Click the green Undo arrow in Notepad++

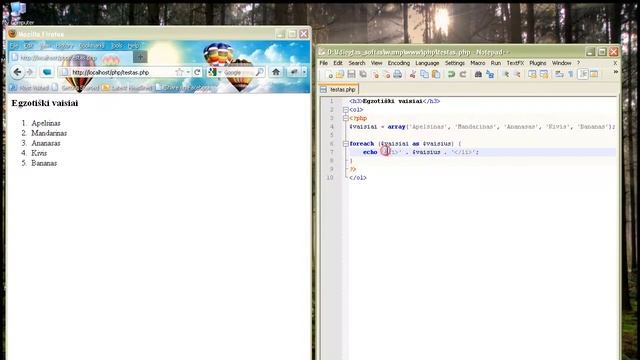(x=451, y=74)
